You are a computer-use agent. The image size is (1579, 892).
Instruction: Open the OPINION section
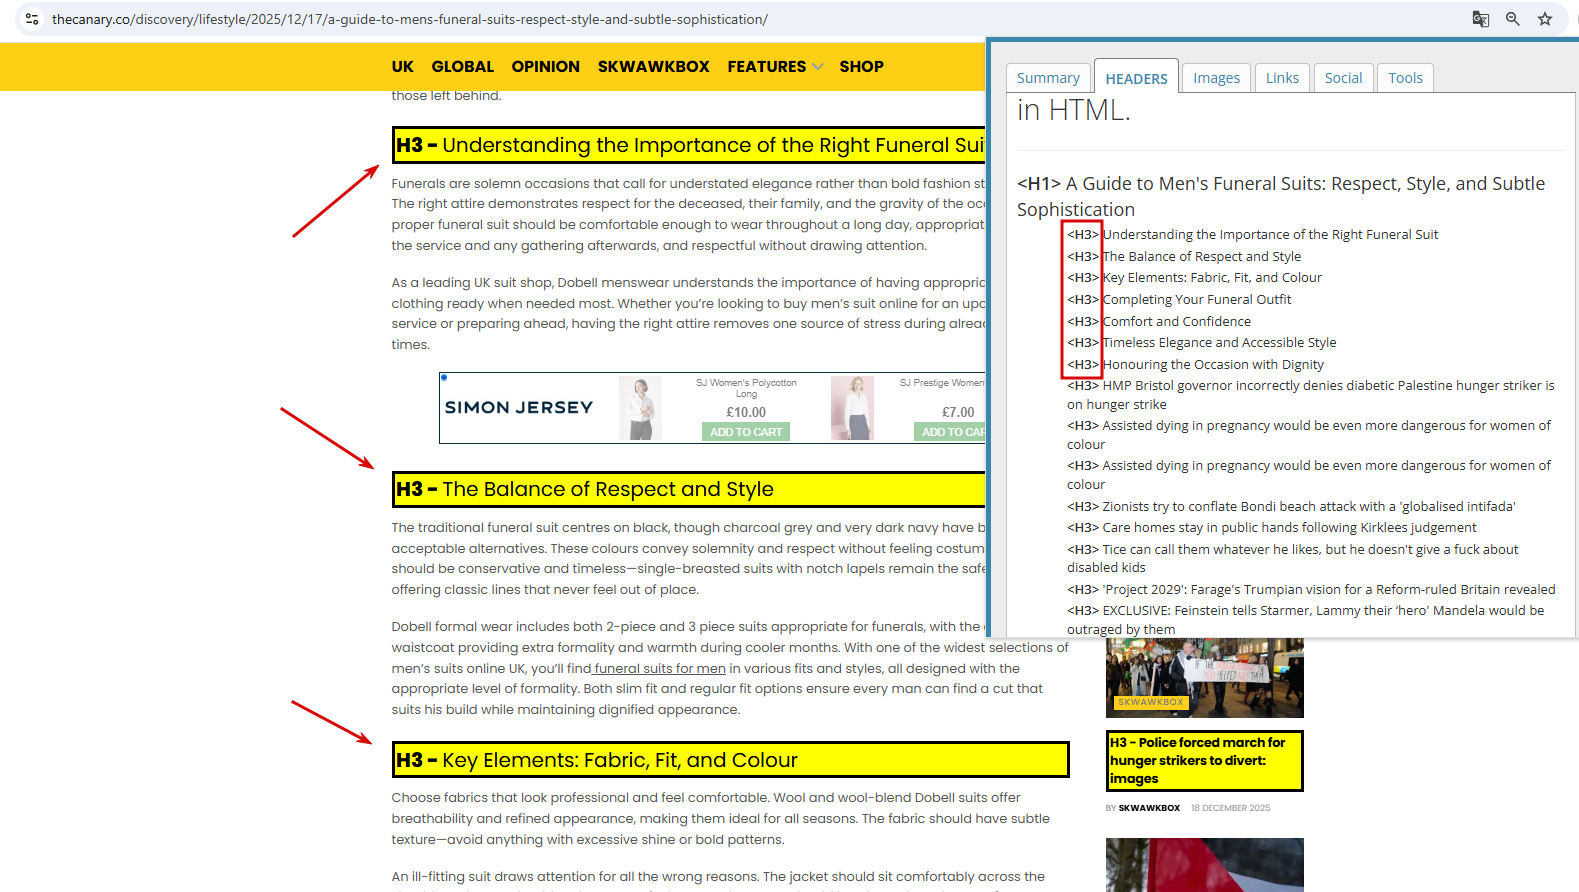pos(545,66)
